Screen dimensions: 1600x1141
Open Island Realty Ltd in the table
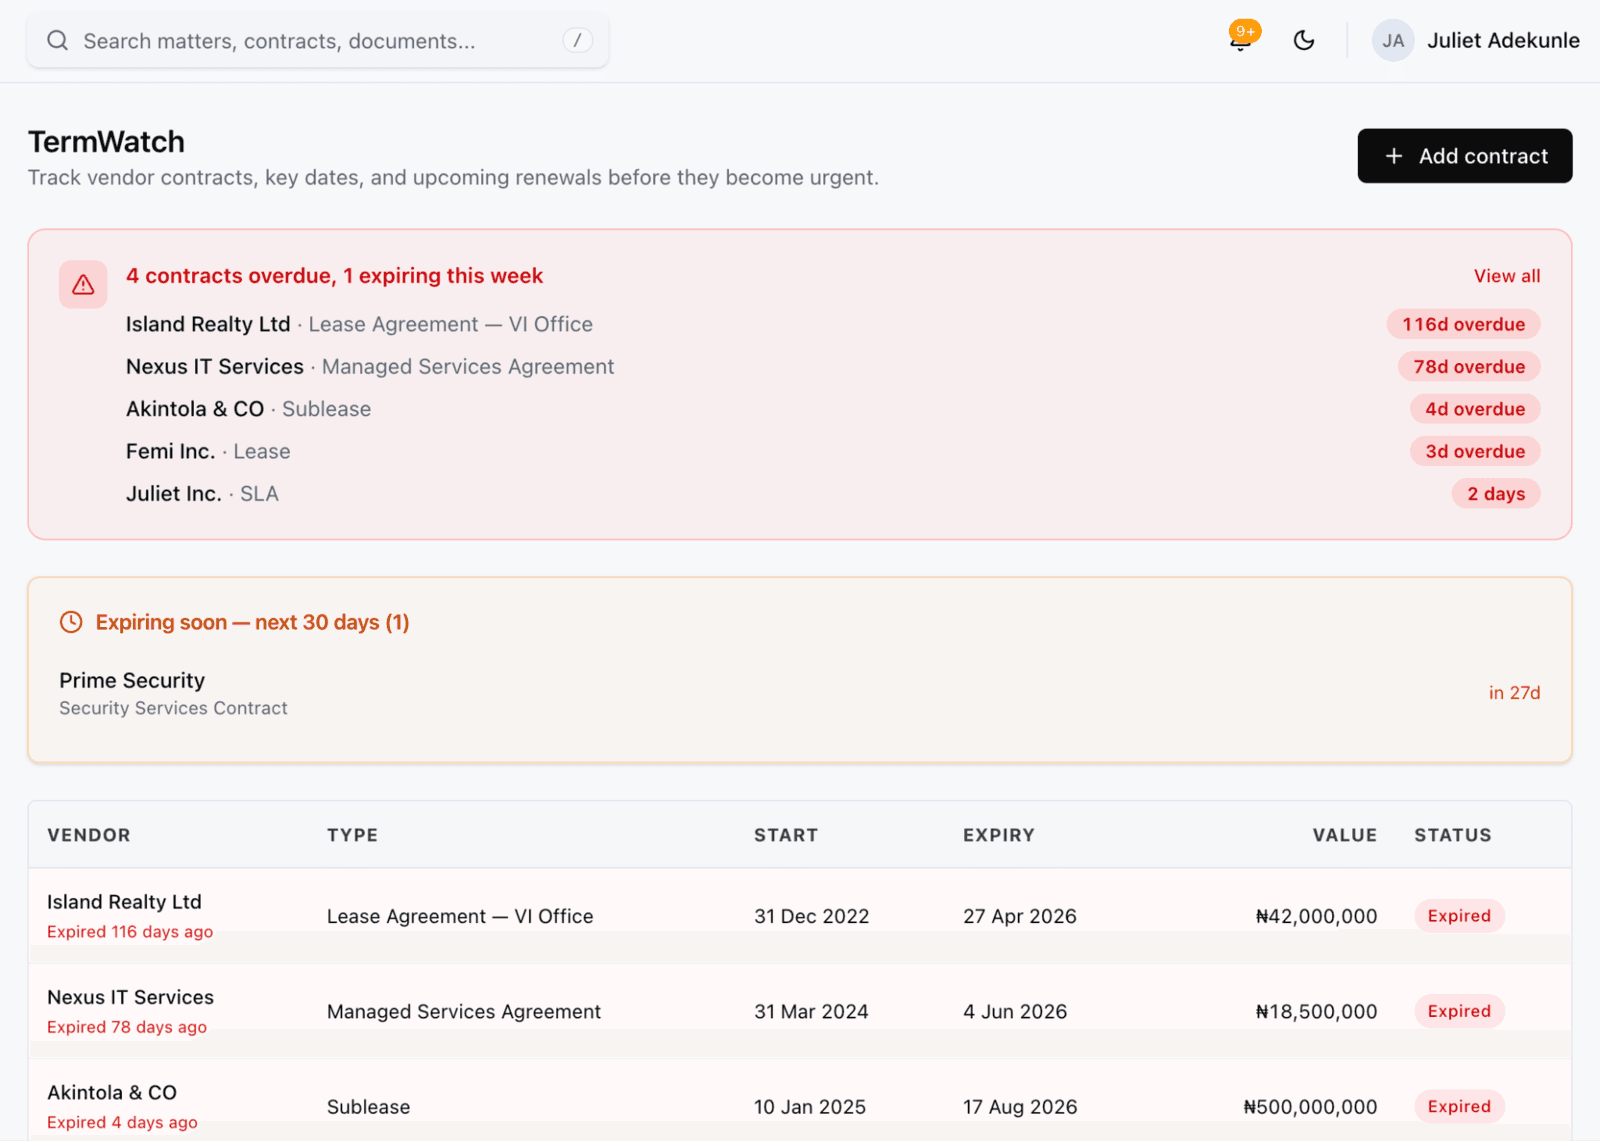[x=124, y=902]
